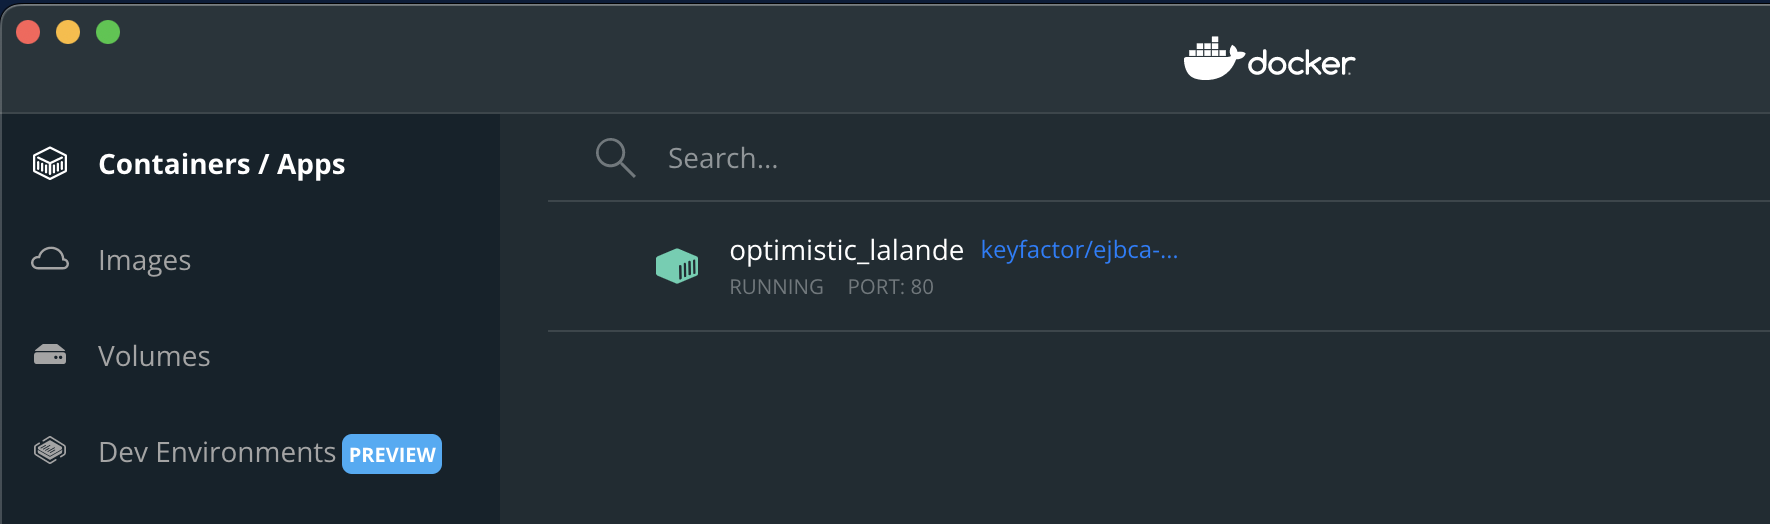
Task: Focus the Search... input field
Action: 900,158
